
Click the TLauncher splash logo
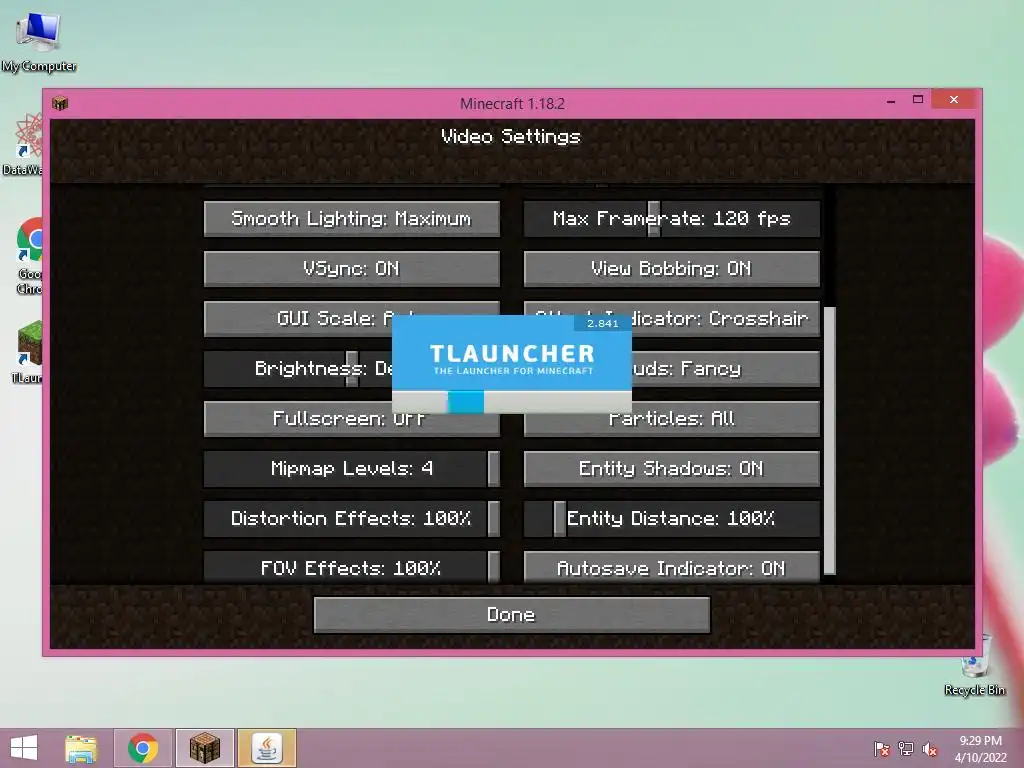pyautogui.click(x=512, y=359)
